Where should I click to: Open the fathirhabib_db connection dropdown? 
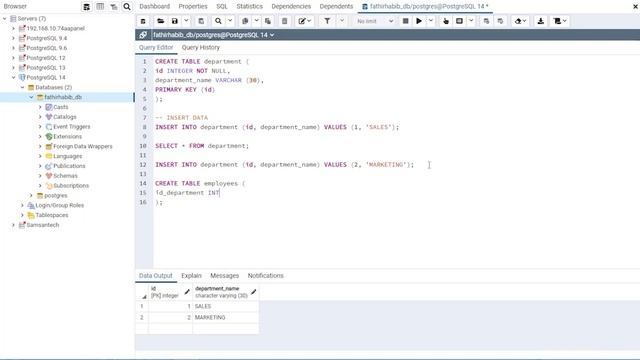pos(213,35)
